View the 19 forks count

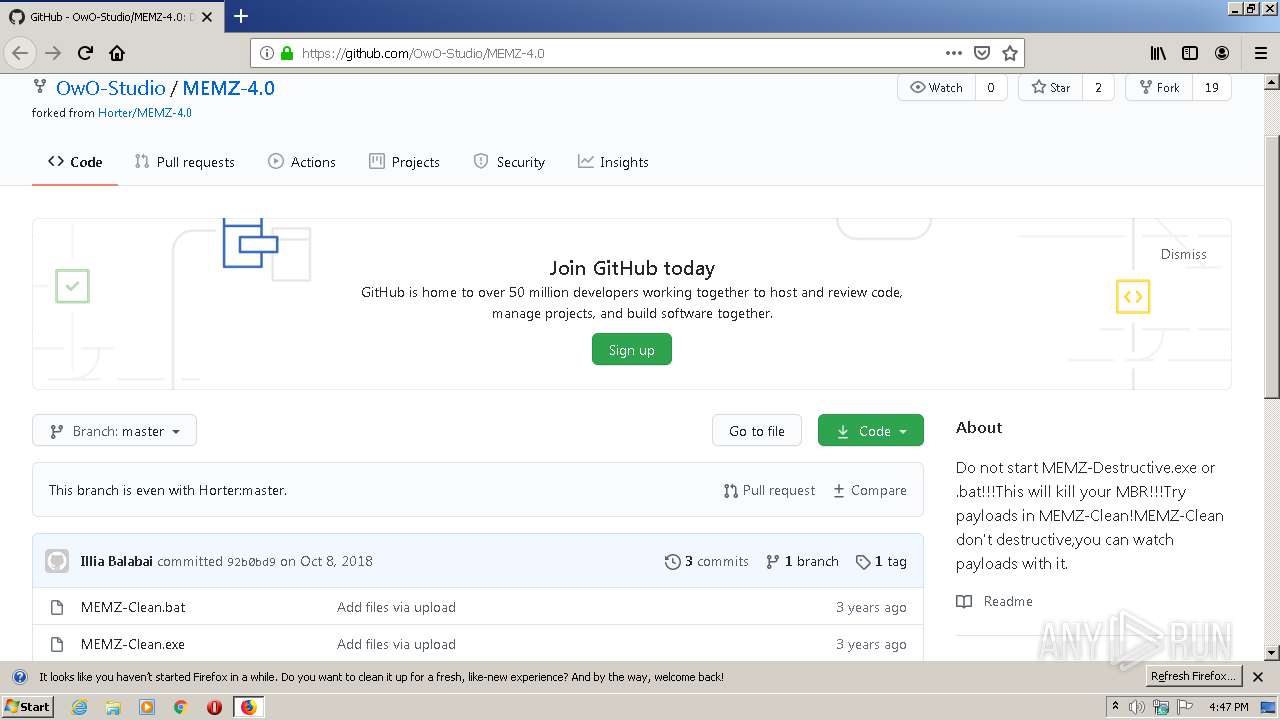[1211, 87]
